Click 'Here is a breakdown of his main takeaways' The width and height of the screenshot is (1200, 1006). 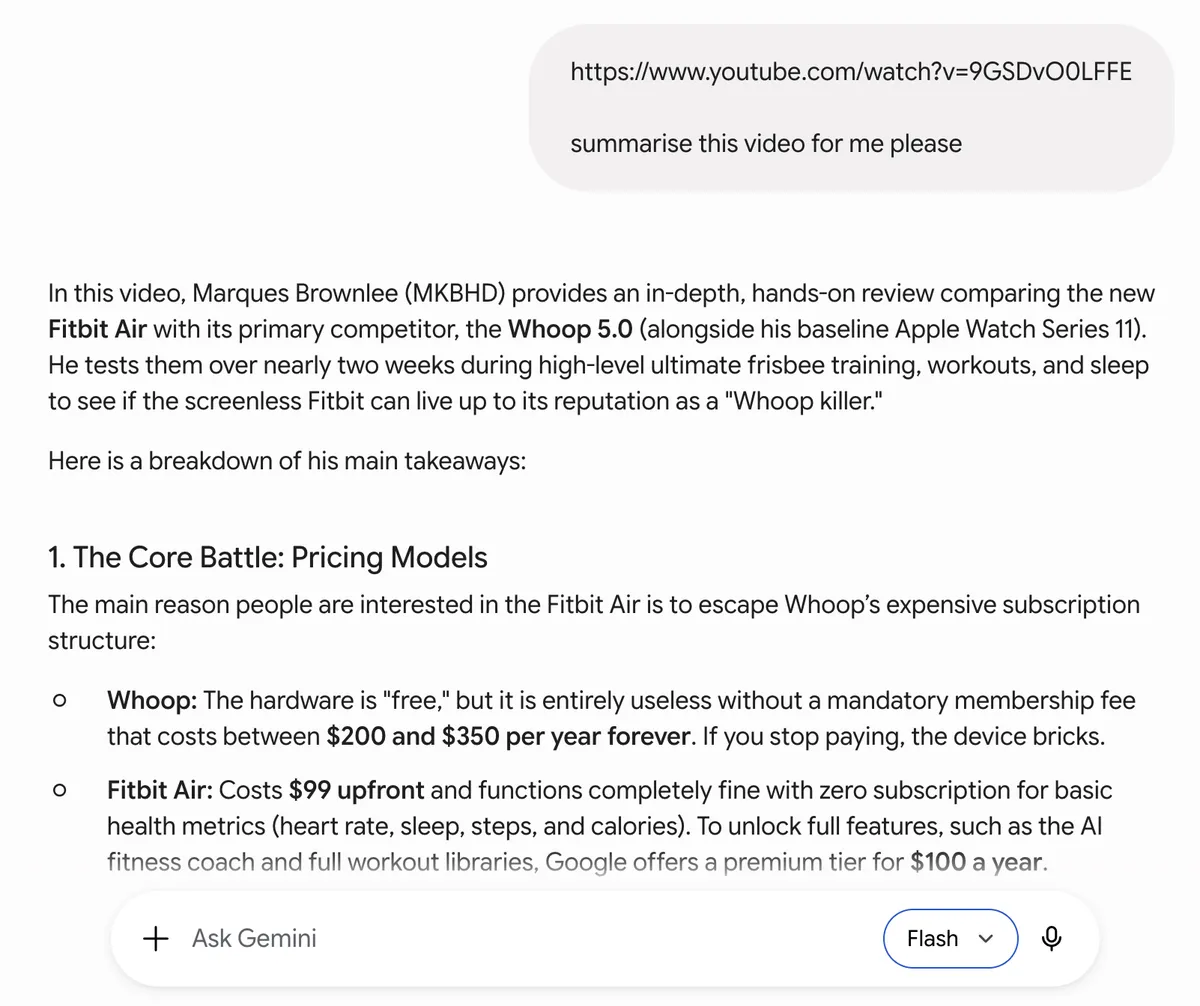(x=286, y=463)
